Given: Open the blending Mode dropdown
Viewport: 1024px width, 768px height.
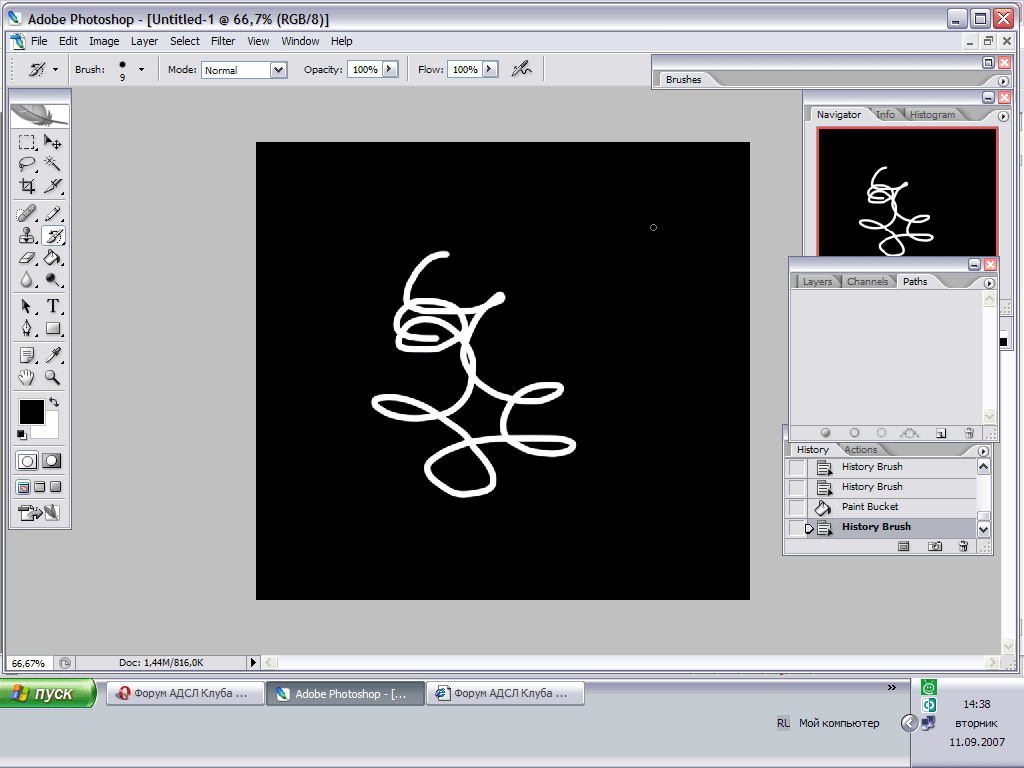Looking at the screenshot, I should coord(279,70).
